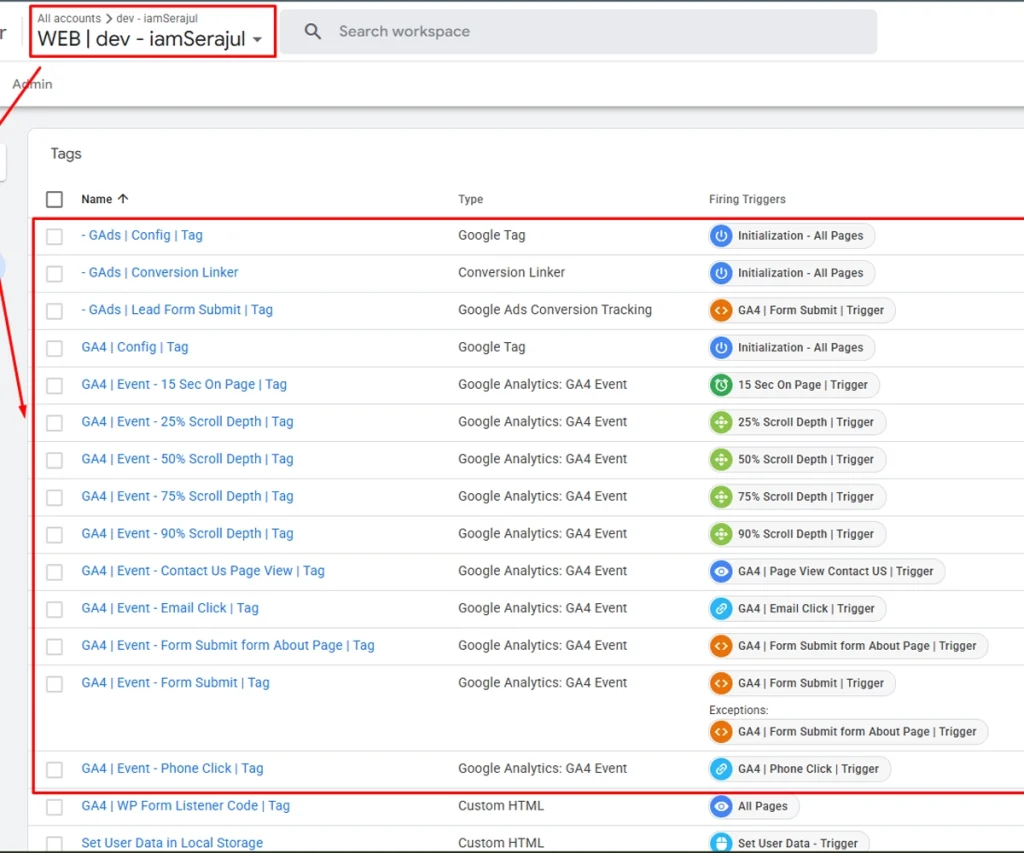Viewport: 1024px width, 853px height.
Task: Select the Set User Data trigger icon
Action: tap(721, 843)
